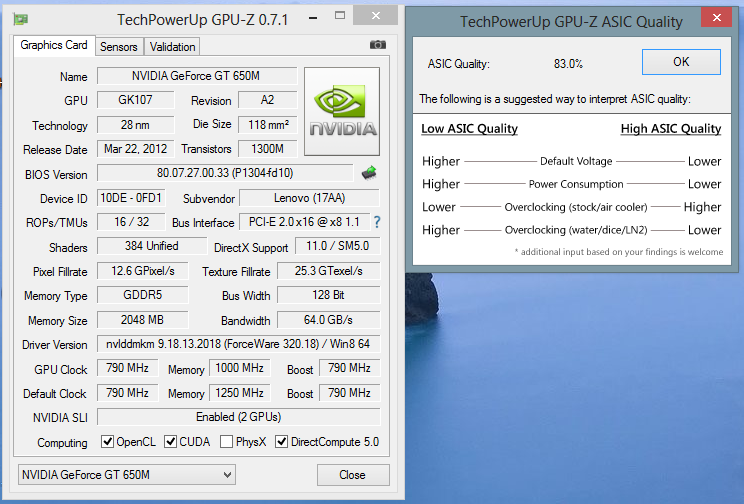Click the Close button in GPU-Z
The image size is (744, 504).
[x=353, y=475]
